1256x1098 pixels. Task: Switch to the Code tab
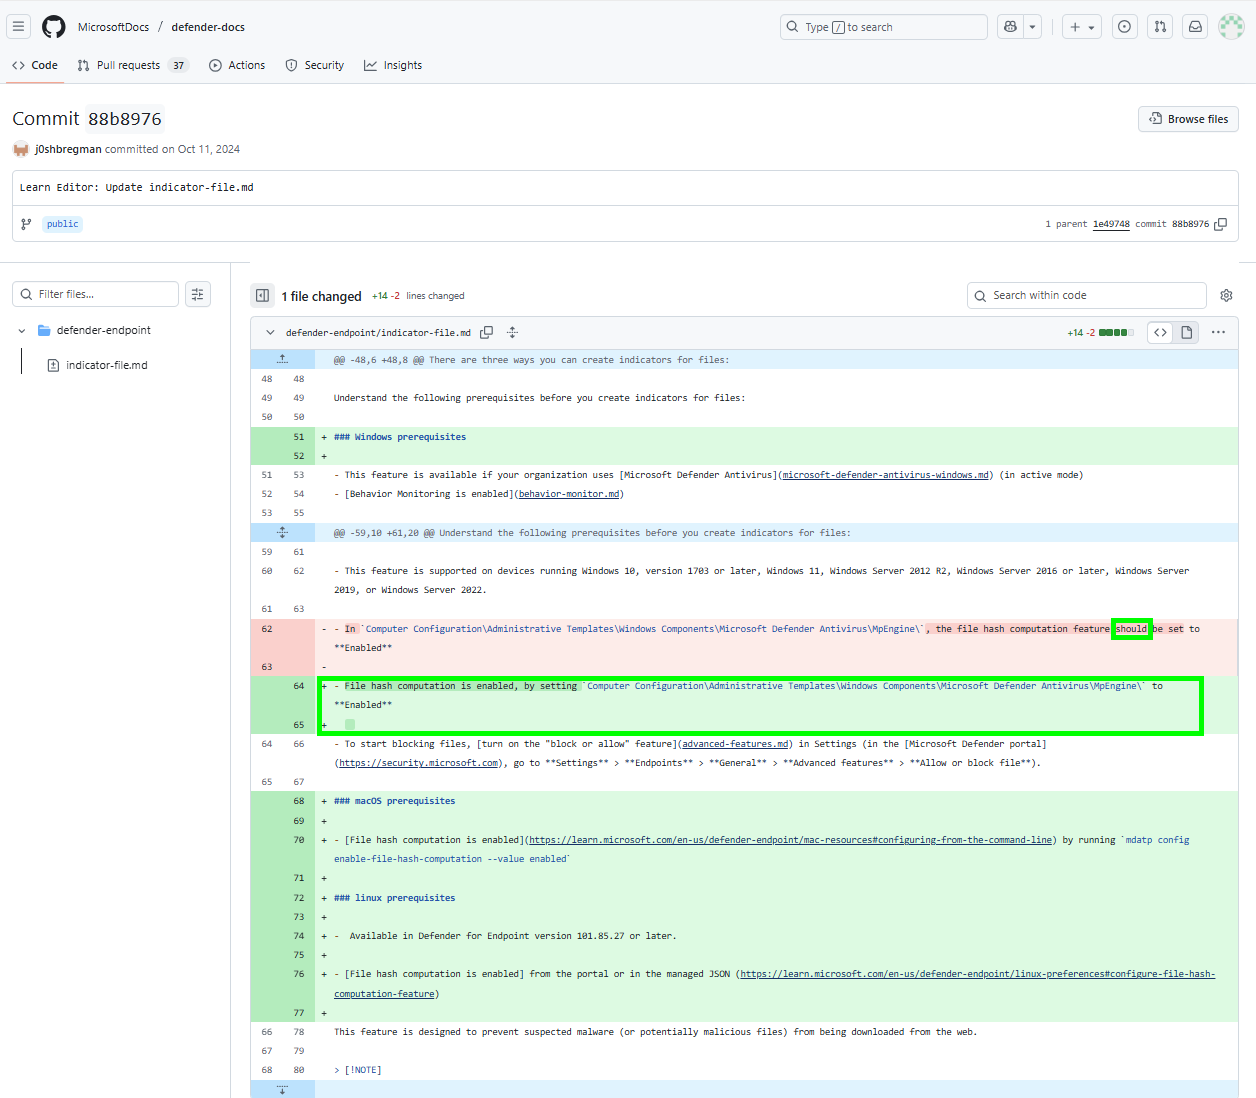(x=35, y=65)
